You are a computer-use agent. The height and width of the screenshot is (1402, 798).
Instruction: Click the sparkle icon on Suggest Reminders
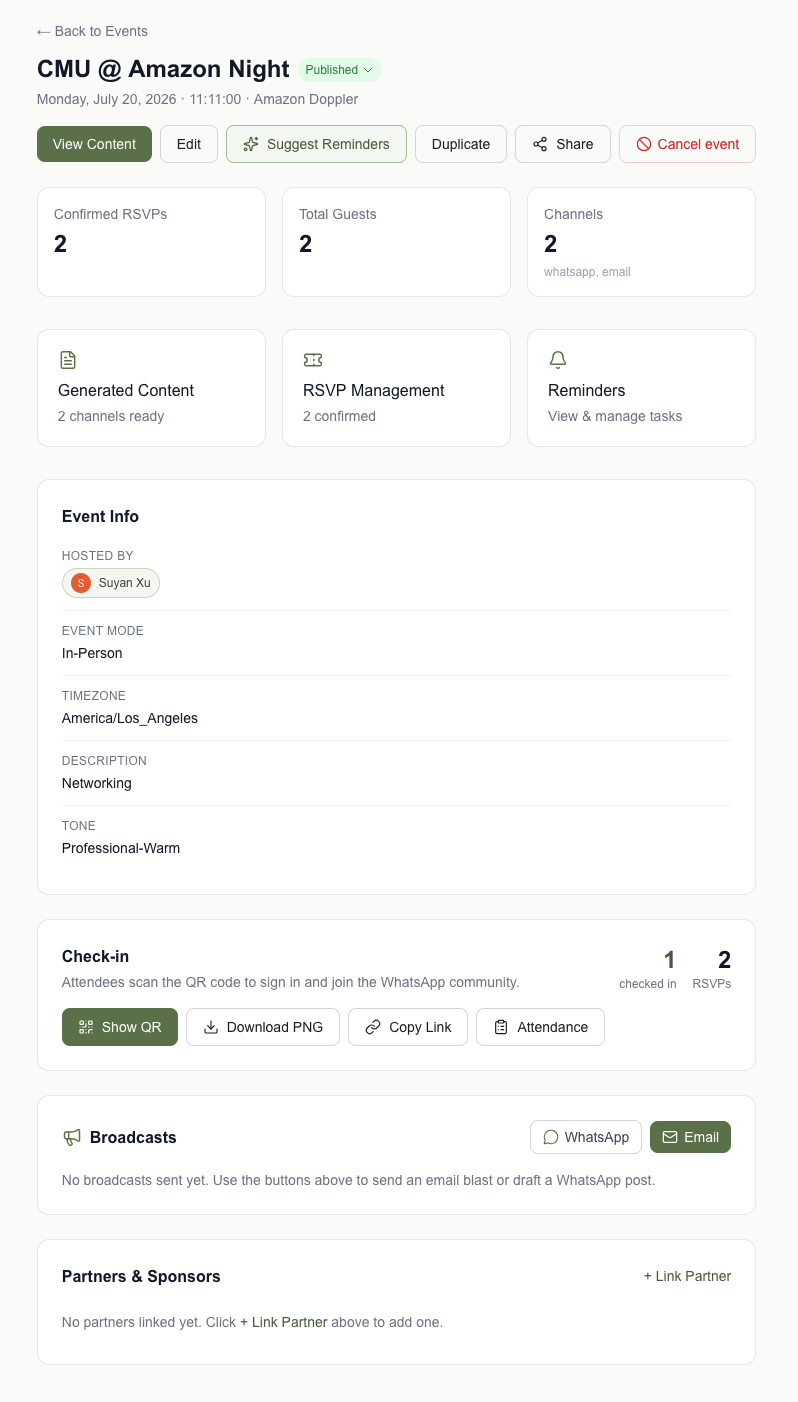(251, 144)
